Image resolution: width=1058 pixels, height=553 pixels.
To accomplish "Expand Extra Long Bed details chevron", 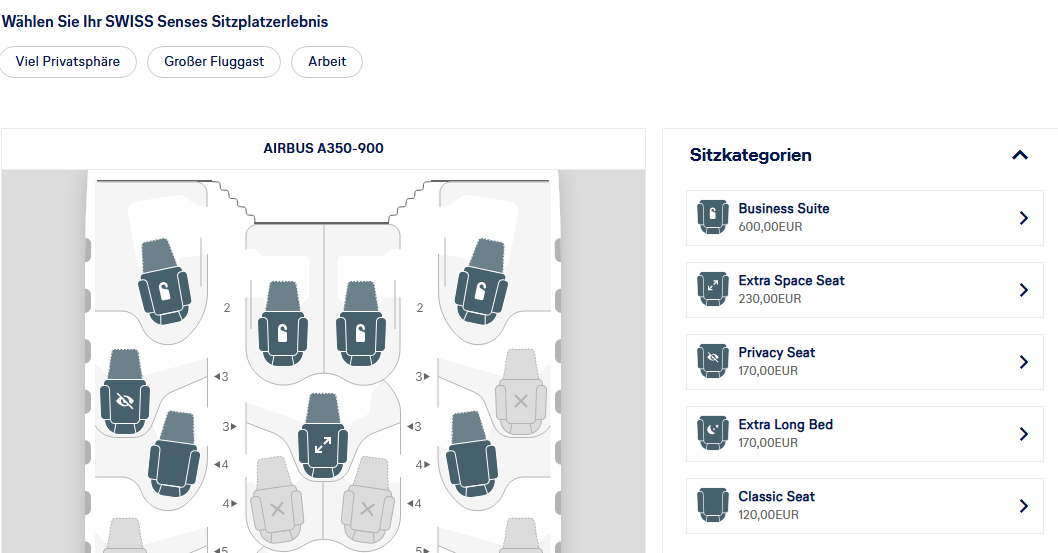I will click(x=1024, y=434).
